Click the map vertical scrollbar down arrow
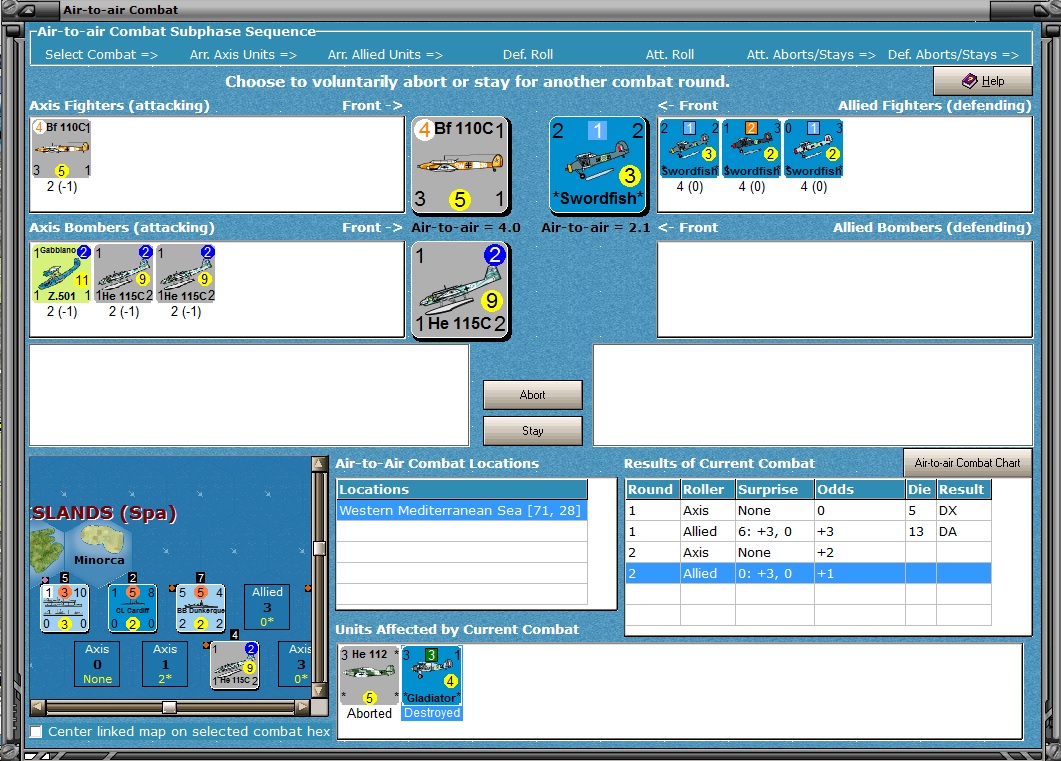The height and width of the screenshot is (761, 1061). (x=319, y=691)
